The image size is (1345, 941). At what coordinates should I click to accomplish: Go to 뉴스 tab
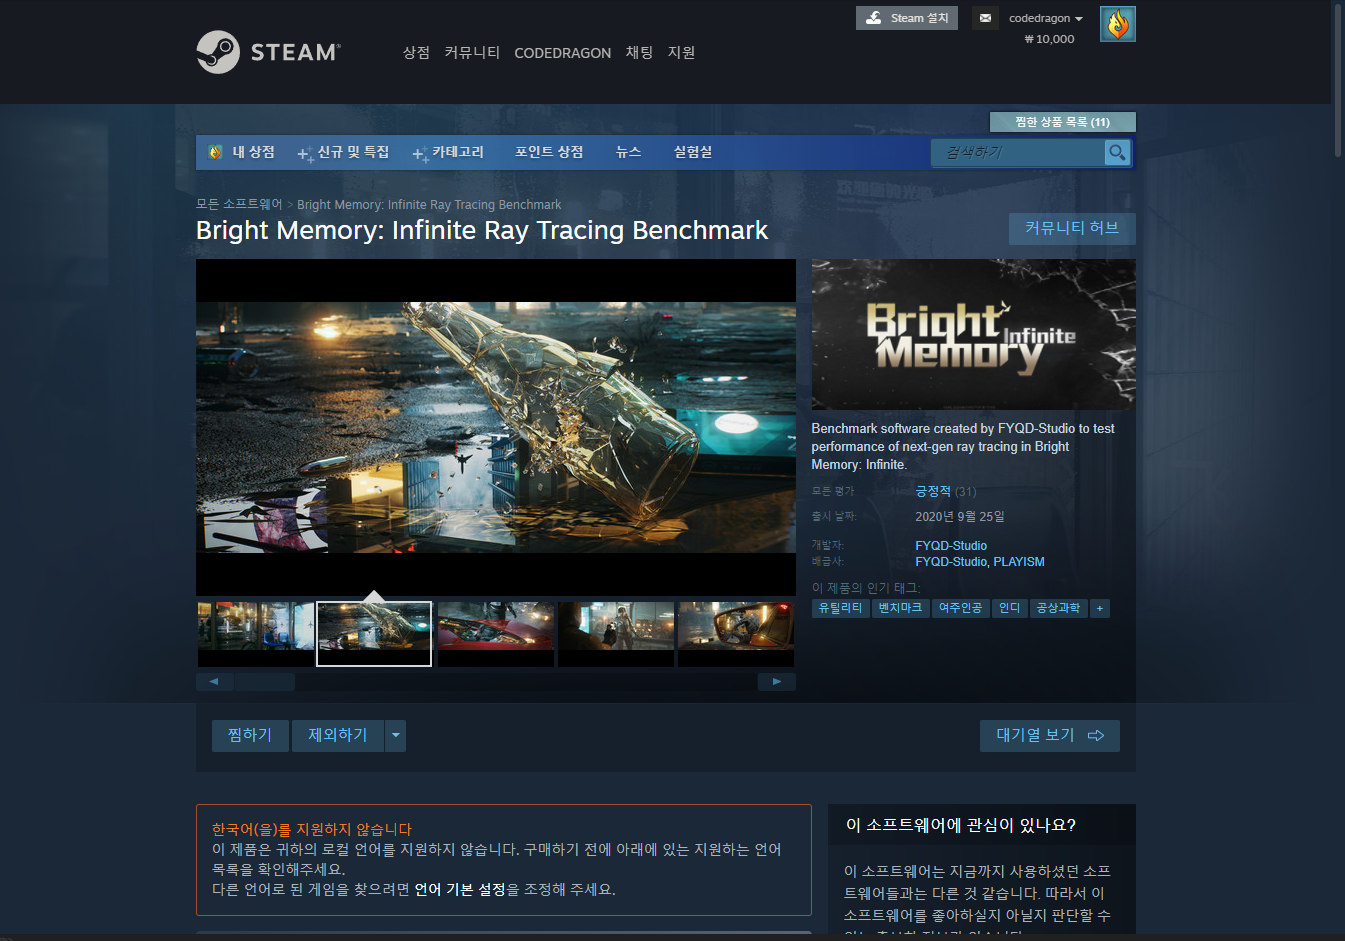point(628,152)
